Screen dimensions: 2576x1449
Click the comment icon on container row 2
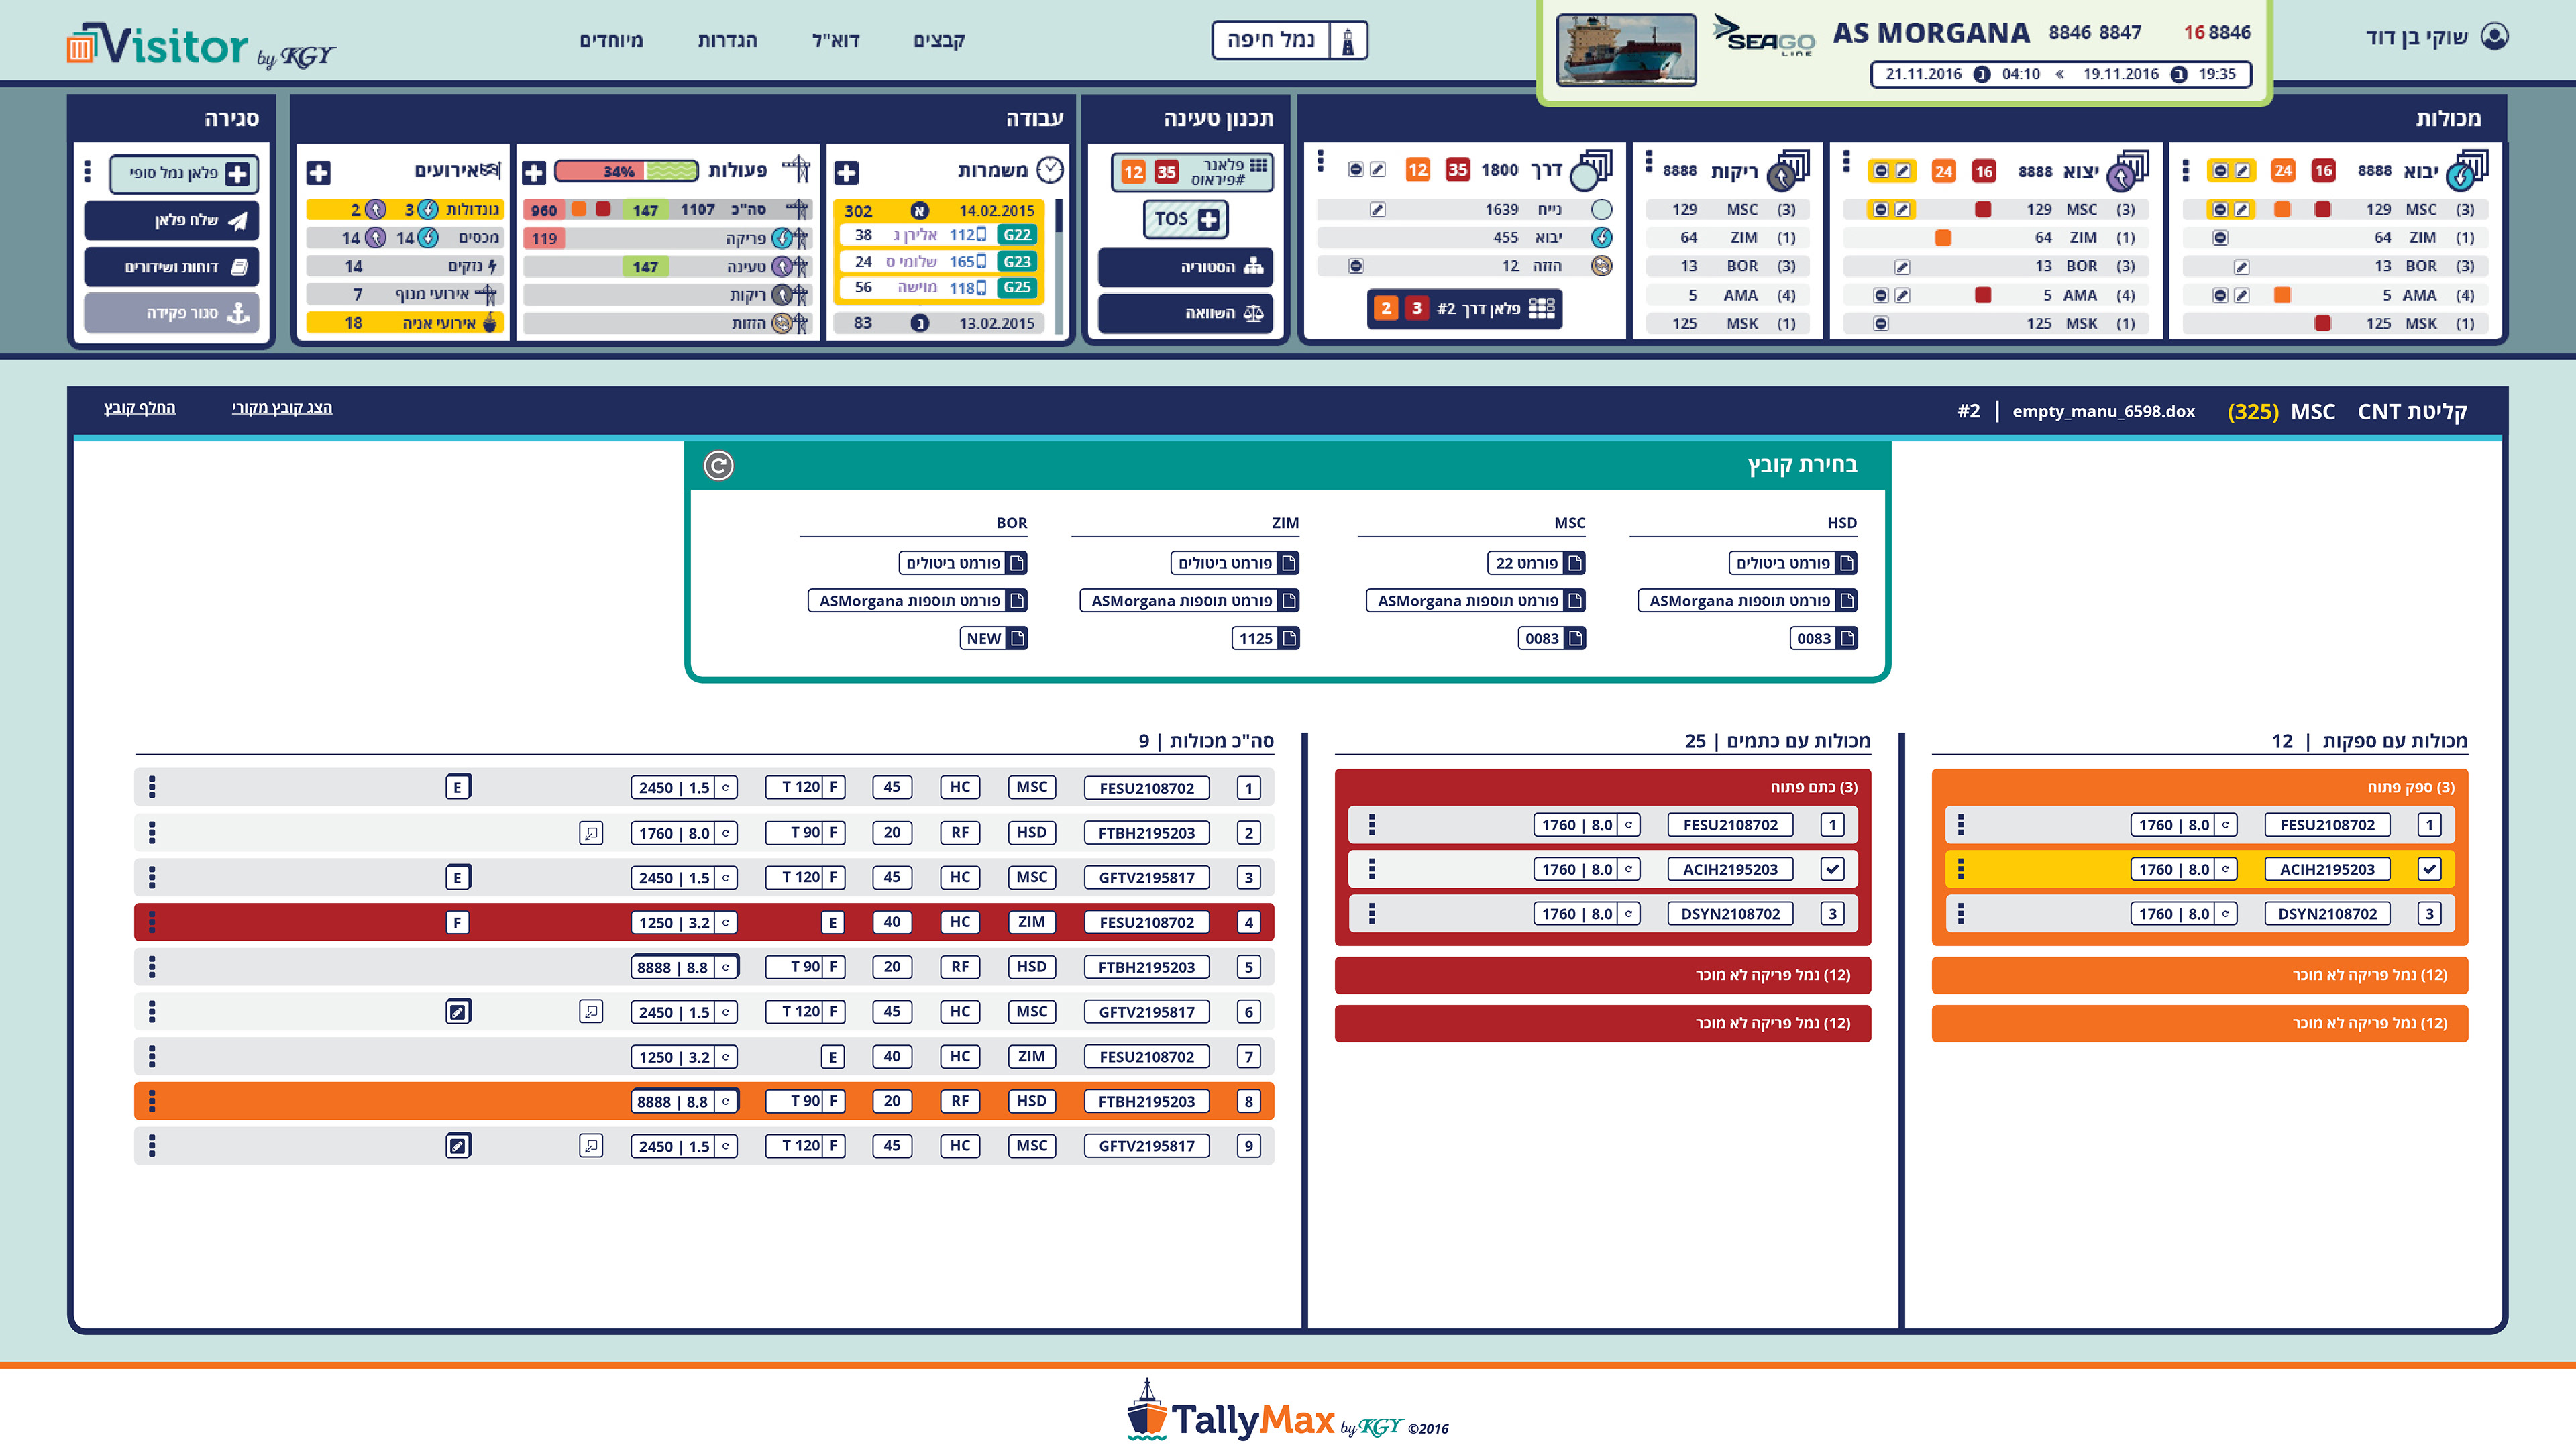coord(591,832)
